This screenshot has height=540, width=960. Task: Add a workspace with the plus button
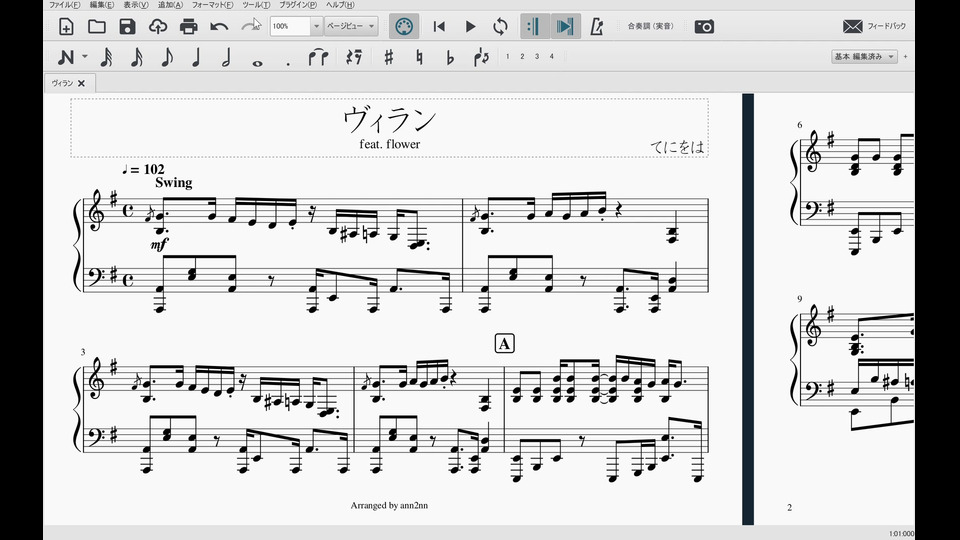pyautogui.click(x=906, y=56)
